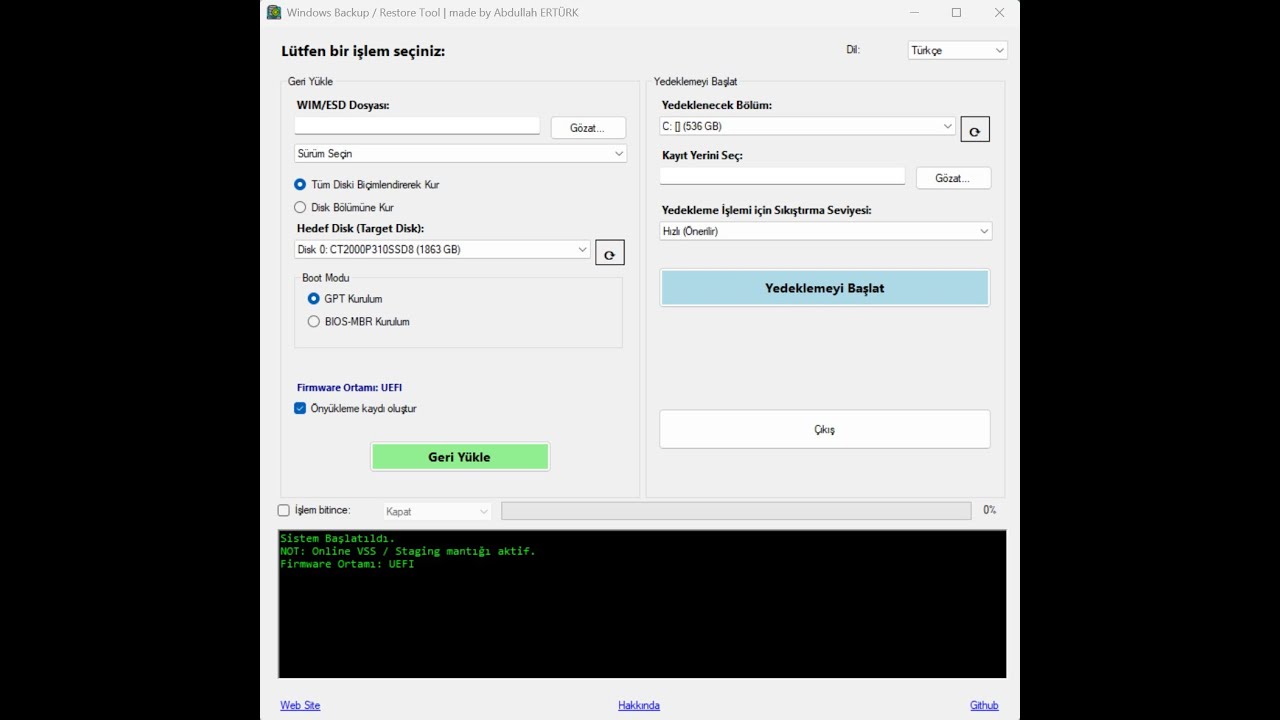The image size is (1280, 720).
Task: Open the Web Site link
Action: [300, 705]
